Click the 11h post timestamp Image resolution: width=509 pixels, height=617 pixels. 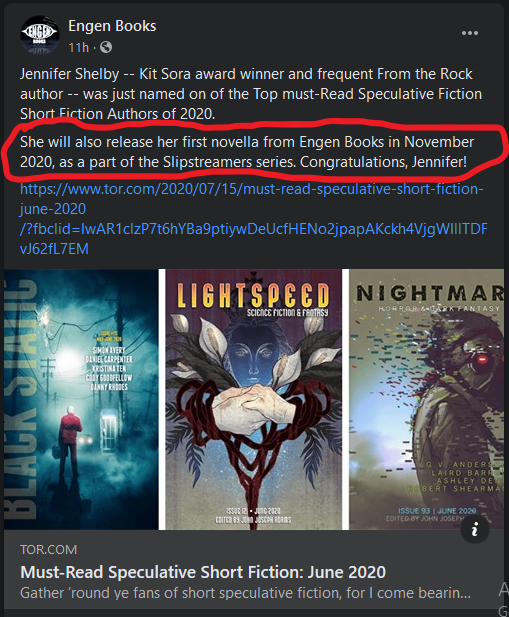coord(78,48)
